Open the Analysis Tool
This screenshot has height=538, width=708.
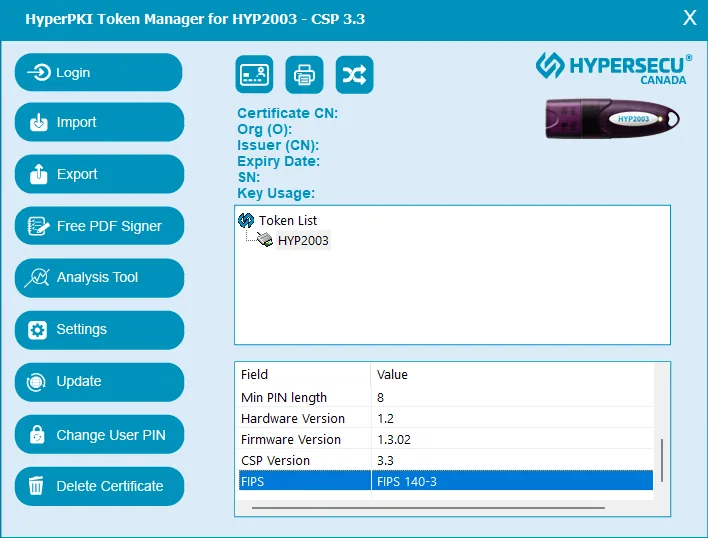99,278
